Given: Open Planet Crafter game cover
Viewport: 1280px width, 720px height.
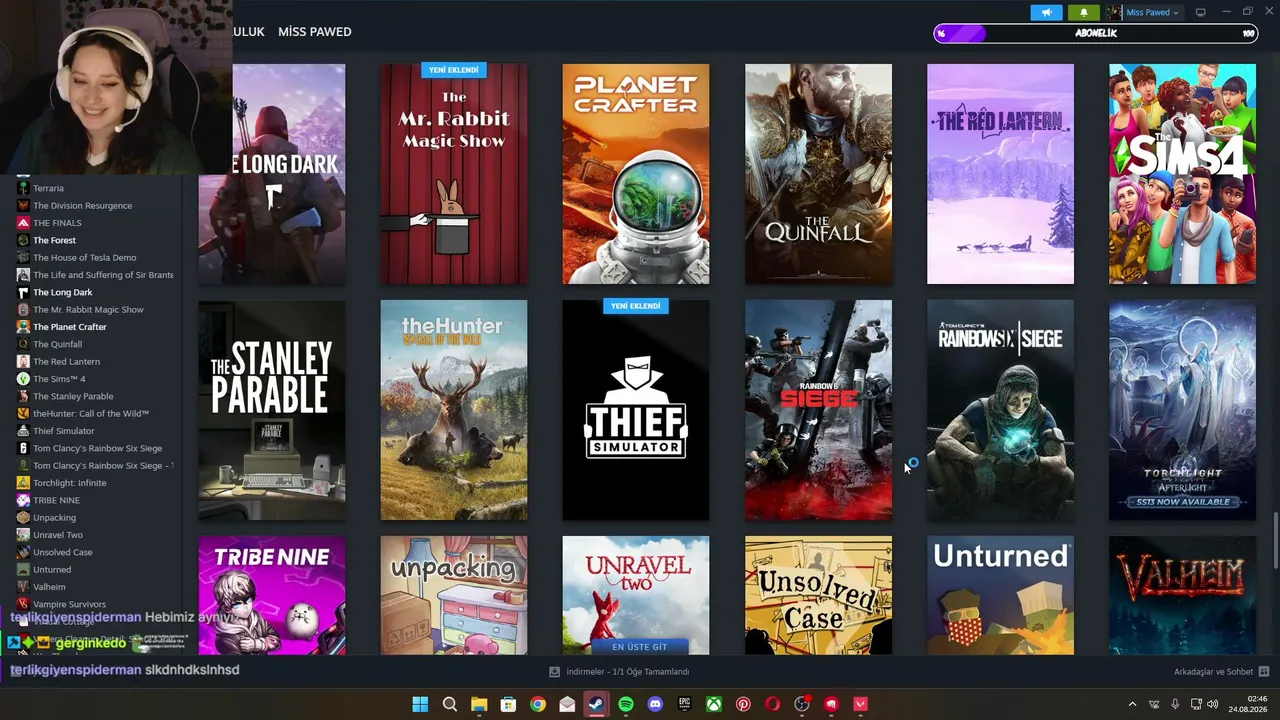Looking at the screenshot, I should coord(636,174).
